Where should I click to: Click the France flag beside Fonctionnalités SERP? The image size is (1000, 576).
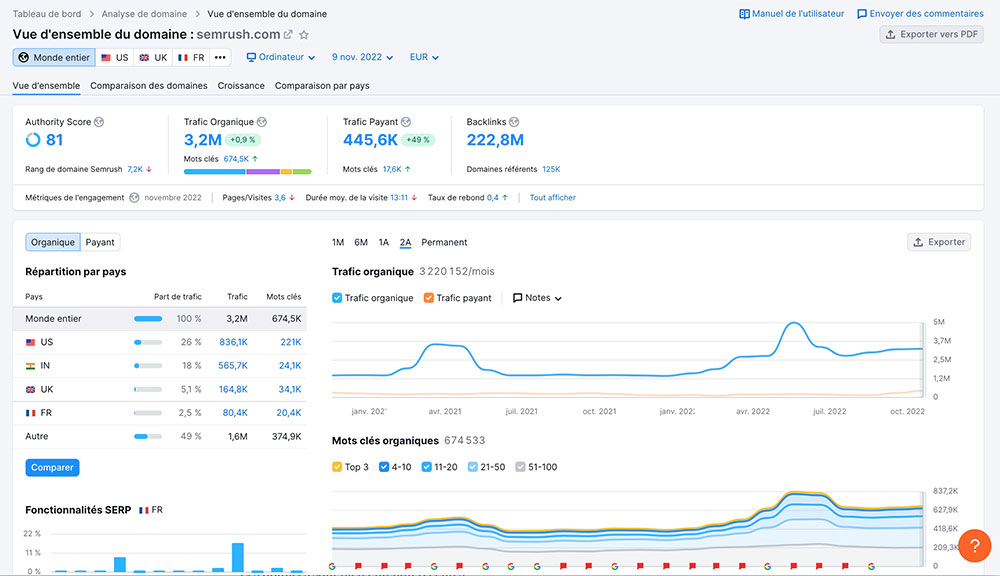(143, 510)
